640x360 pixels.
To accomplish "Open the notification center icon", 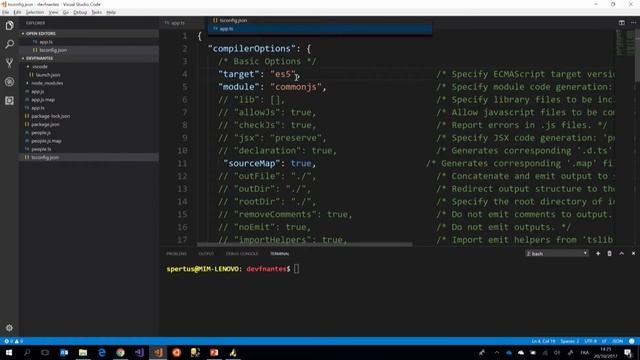I will click(628, 353).
